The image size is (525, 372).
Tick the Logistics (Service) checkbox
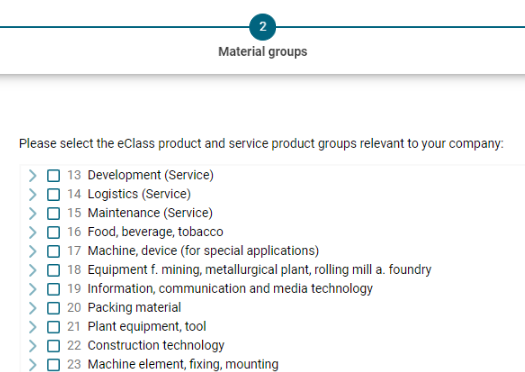(x=54, y=194)
